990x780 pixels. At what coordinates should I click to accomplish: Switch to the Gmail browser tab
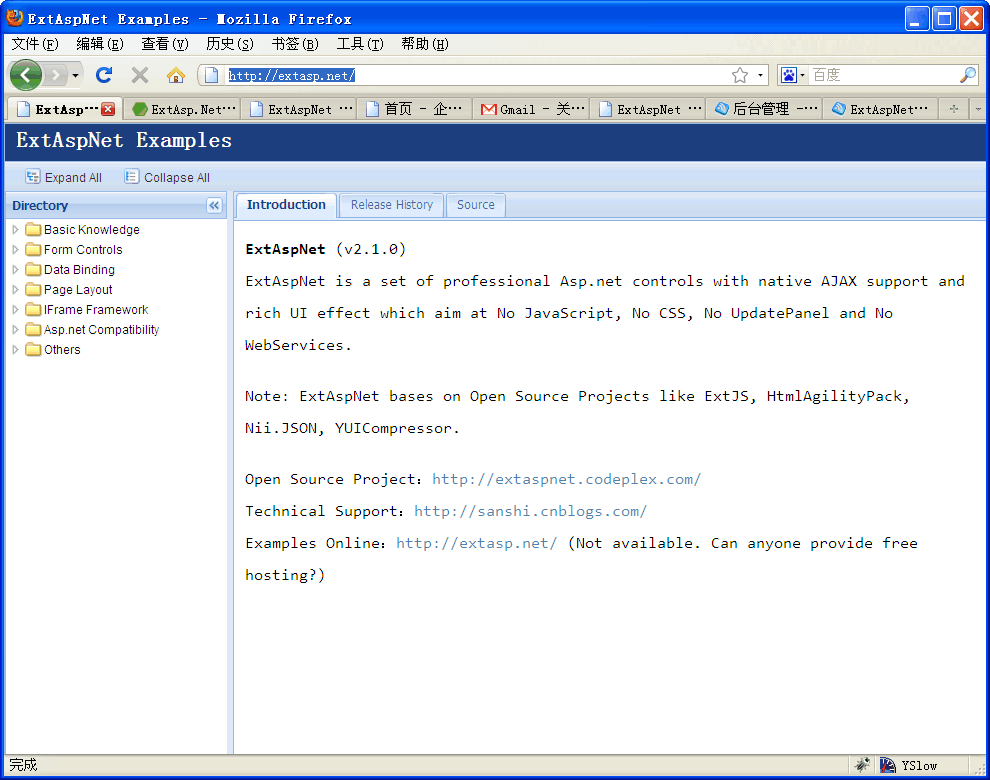click(x=532, y=109)
